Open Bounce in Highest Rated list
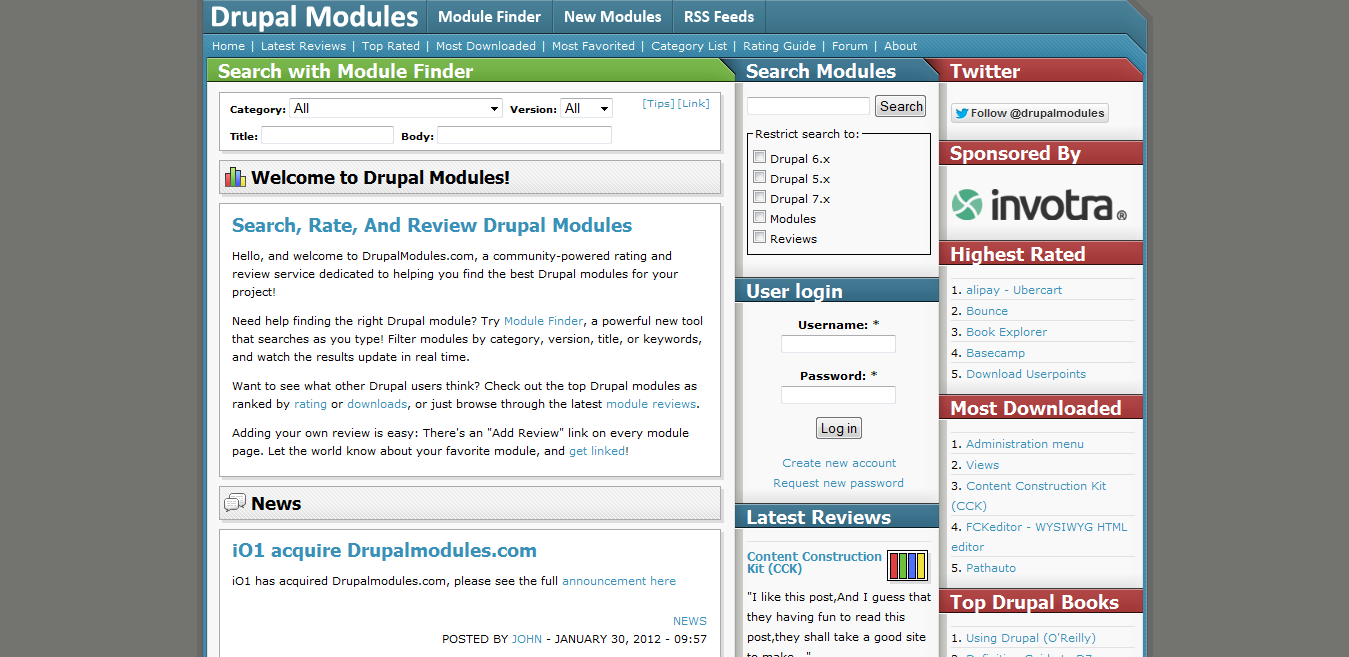Viewport: 1349px width, 657px height. click(987, 311)
